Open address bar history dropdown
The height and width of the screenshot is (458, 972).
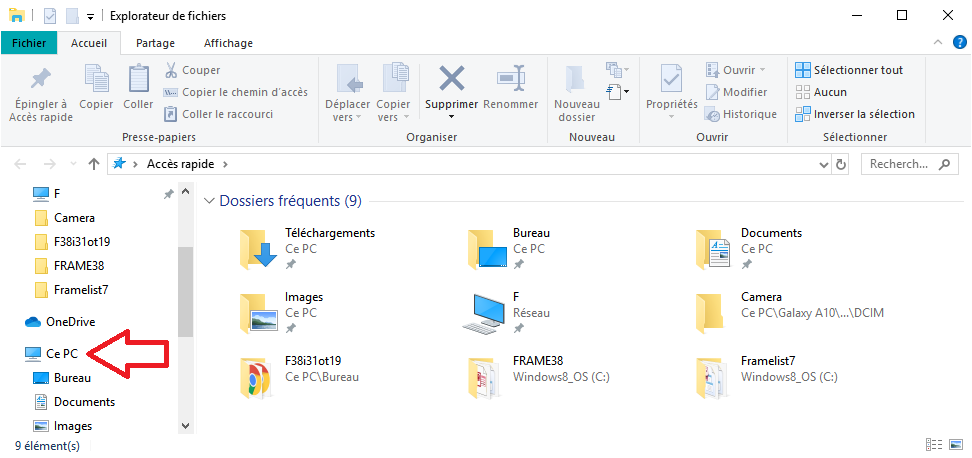824,164
